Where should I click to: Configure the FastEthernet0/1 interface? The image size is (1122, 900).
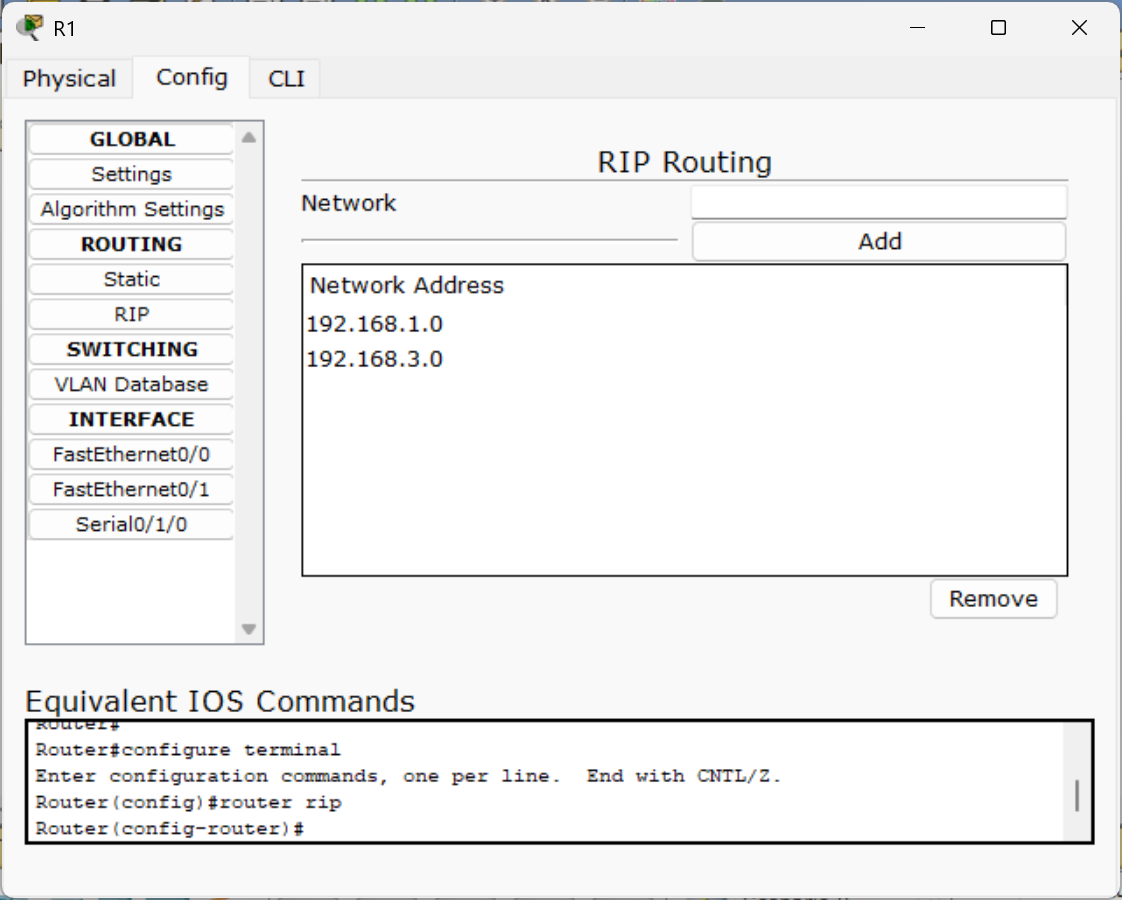[132, 489]
